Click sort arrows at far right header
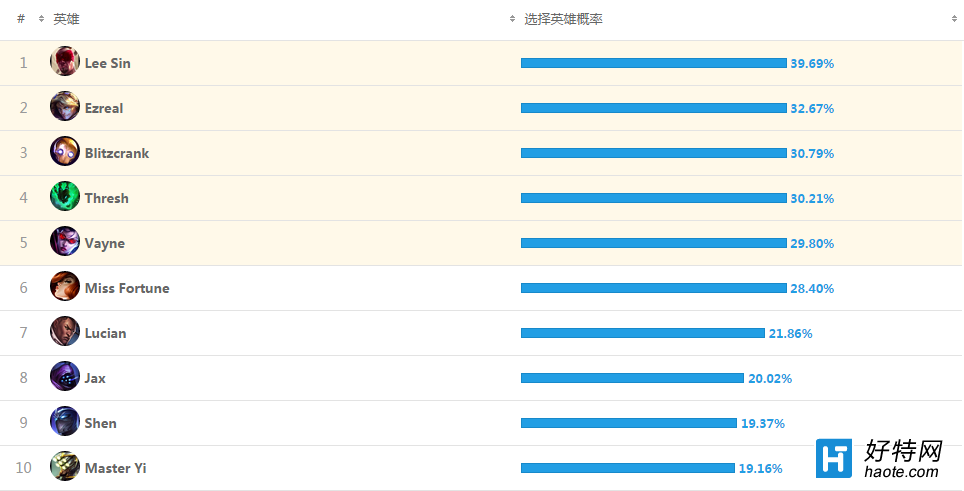 (955, 19)
